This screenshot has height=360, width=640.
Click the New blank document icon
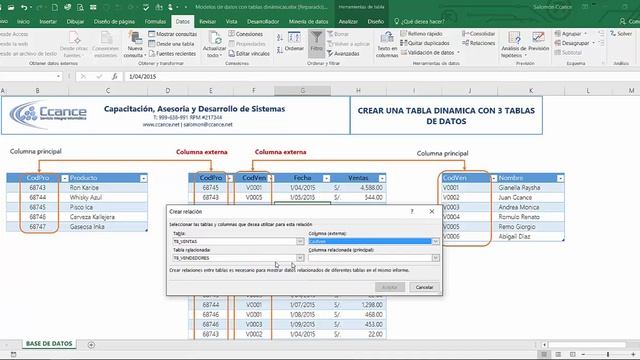55,7
